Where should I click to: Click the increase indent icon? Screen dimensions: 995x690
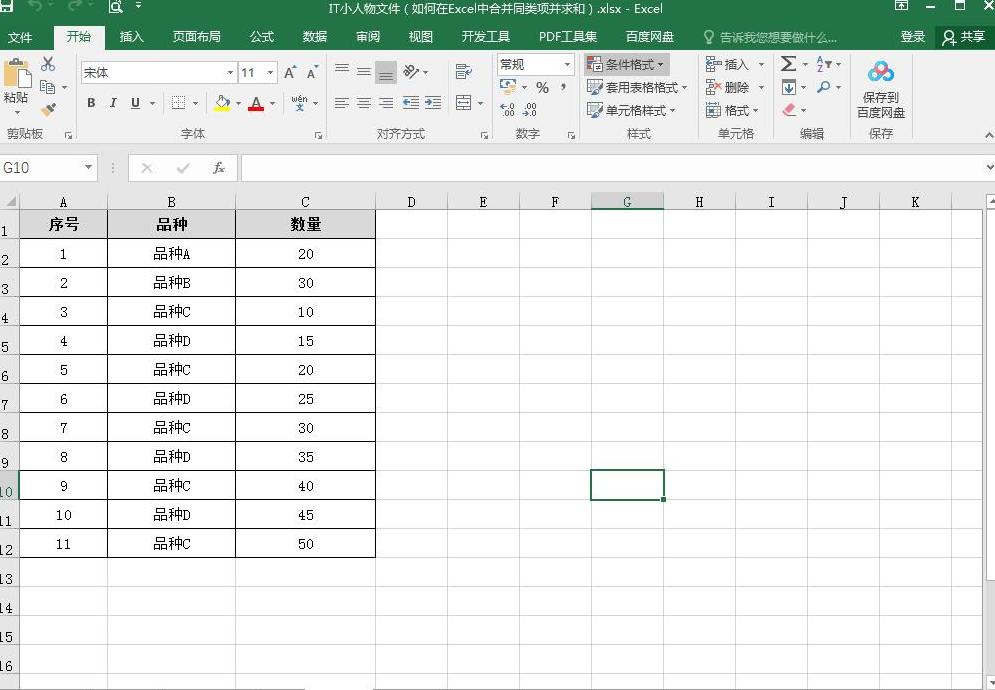pos(433,103)
